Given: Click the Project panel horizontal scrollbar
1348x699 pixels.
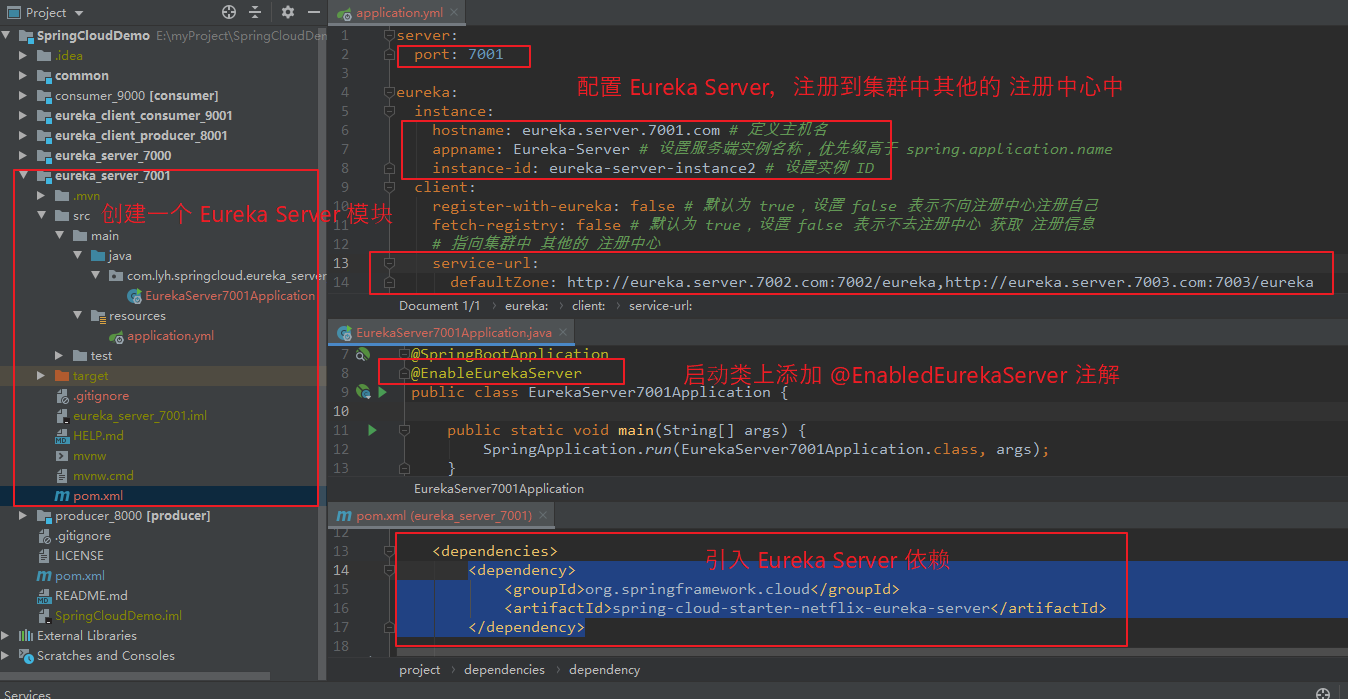Looking at the screenshot, I should tap(135, 676).
